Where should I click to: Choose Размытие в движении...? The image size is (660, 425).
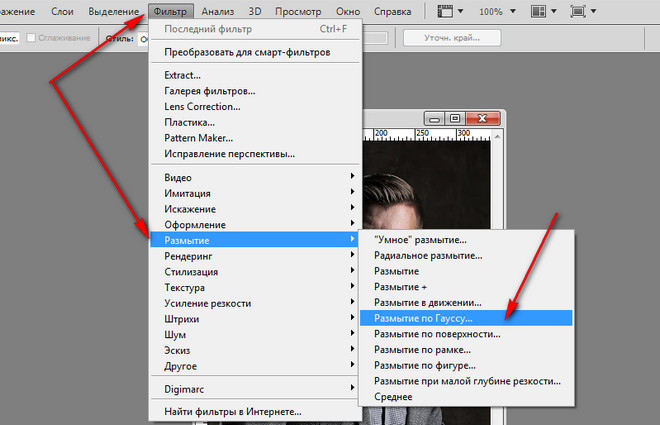click(x=466, y=303)
